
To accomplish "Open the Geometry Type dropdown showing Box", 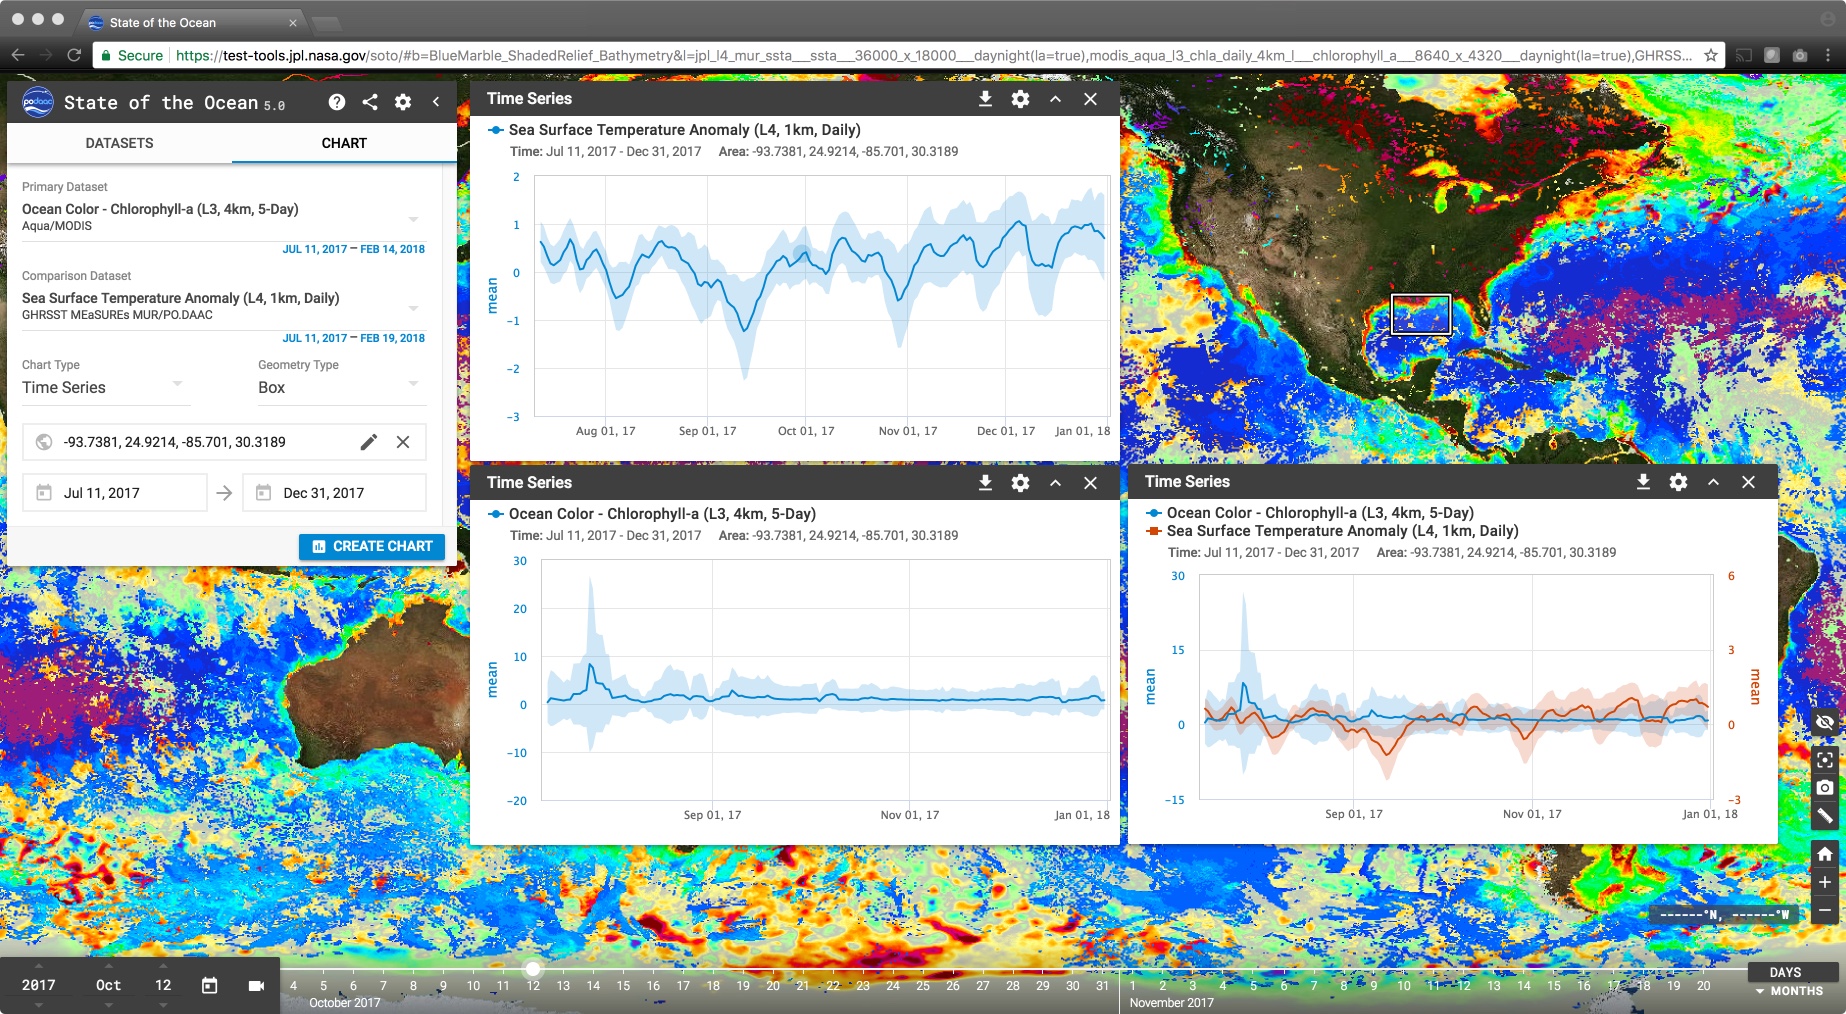I will pyautogui.click(x=340, y=388).
